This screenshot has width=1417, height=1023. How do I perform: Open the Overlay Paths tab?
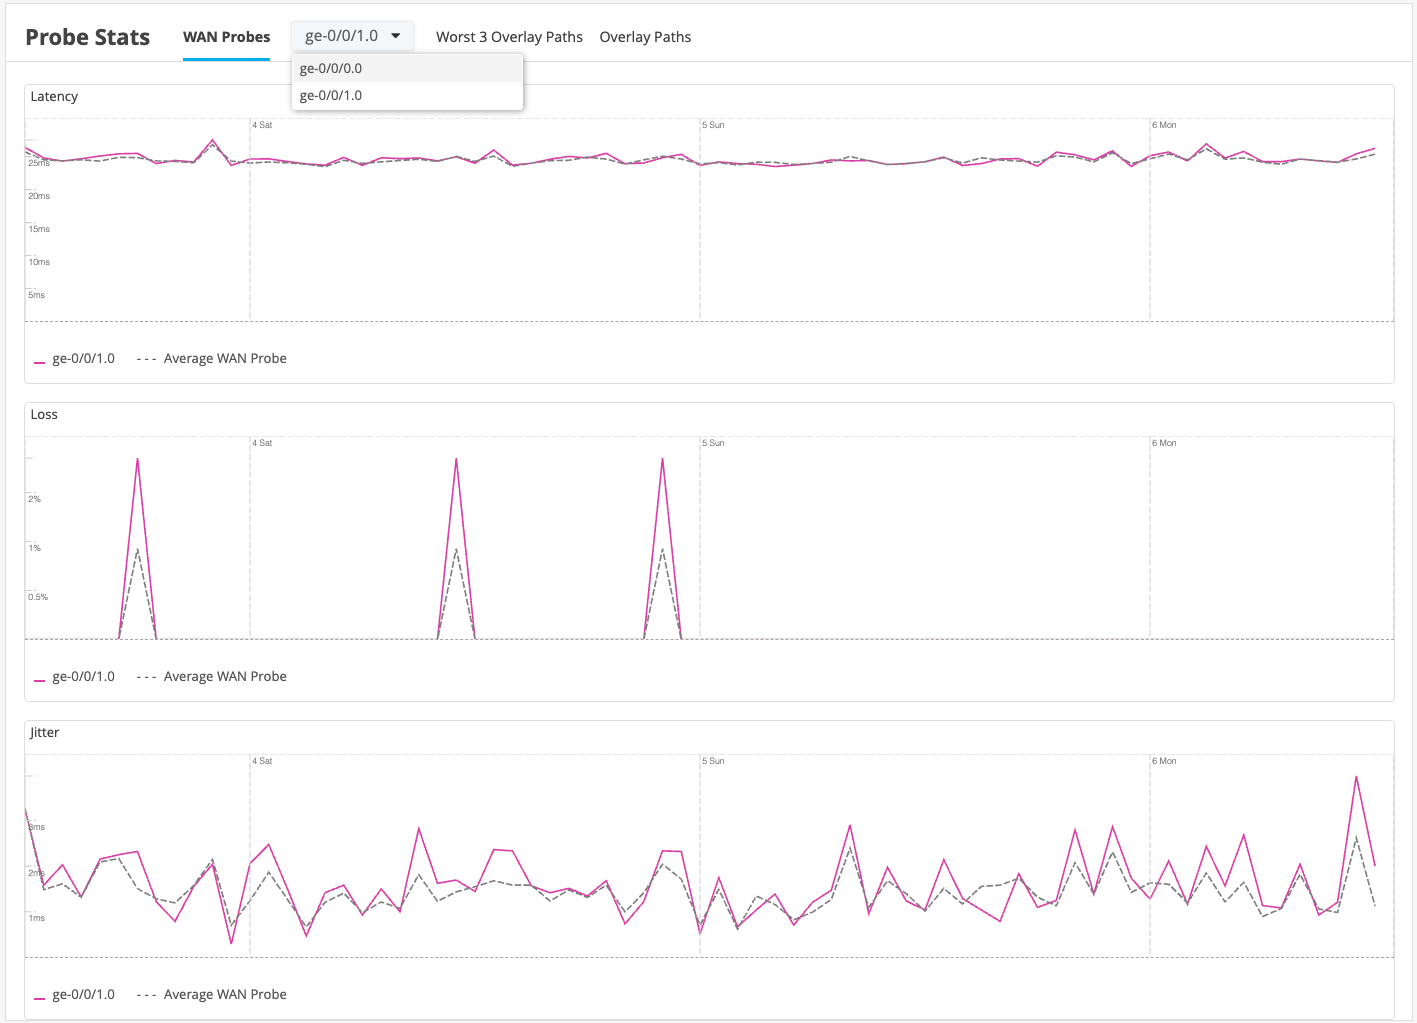[x=645, y=37]
